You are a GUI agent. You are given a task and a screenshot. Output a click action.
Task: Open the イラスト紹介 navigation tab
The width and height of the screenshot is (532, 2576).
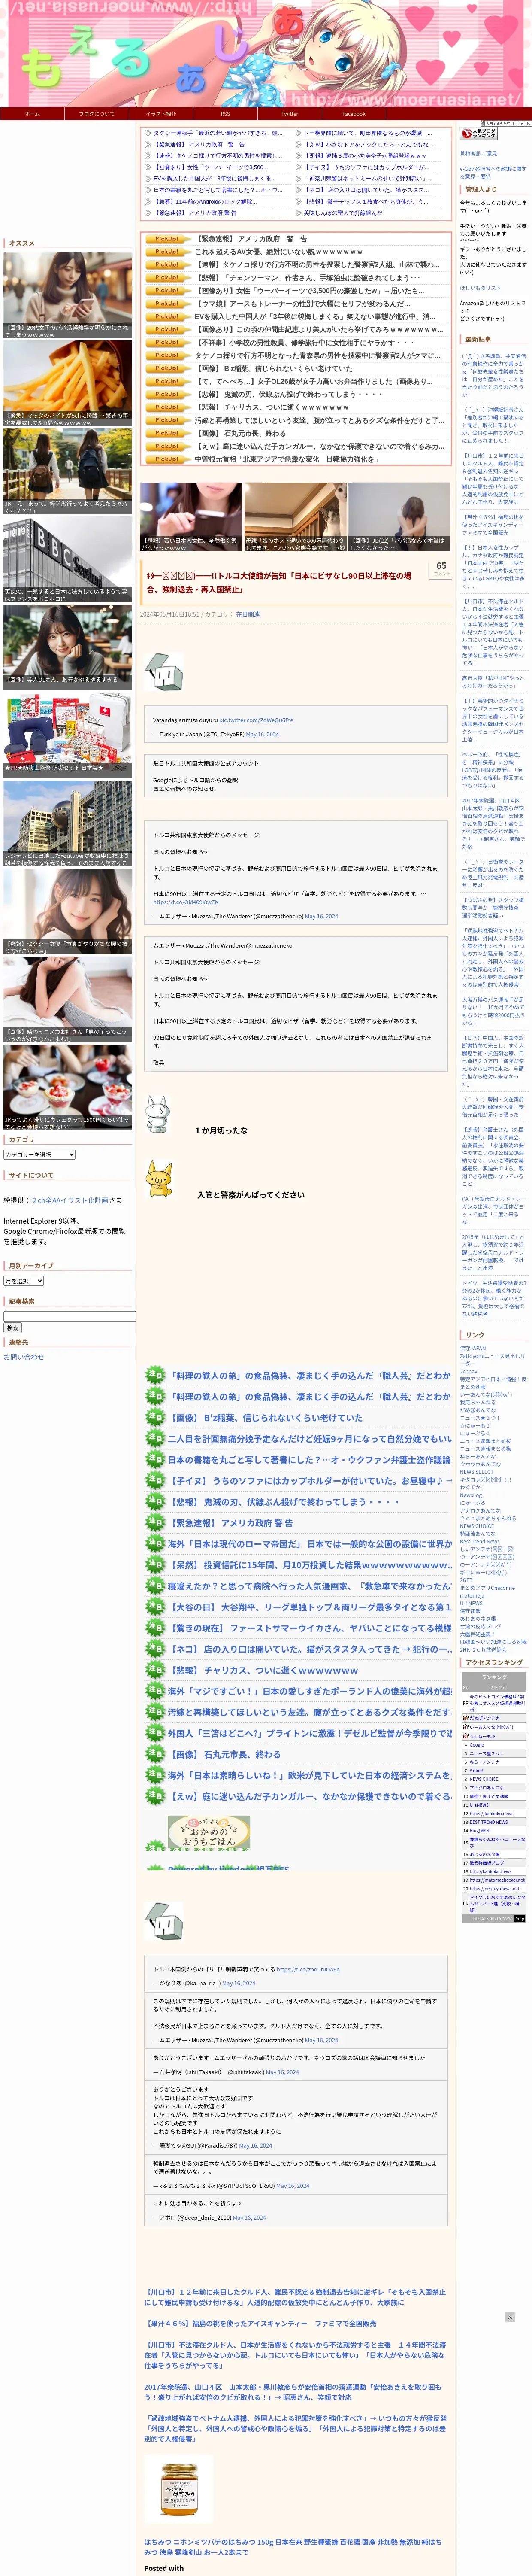(160, 114)
